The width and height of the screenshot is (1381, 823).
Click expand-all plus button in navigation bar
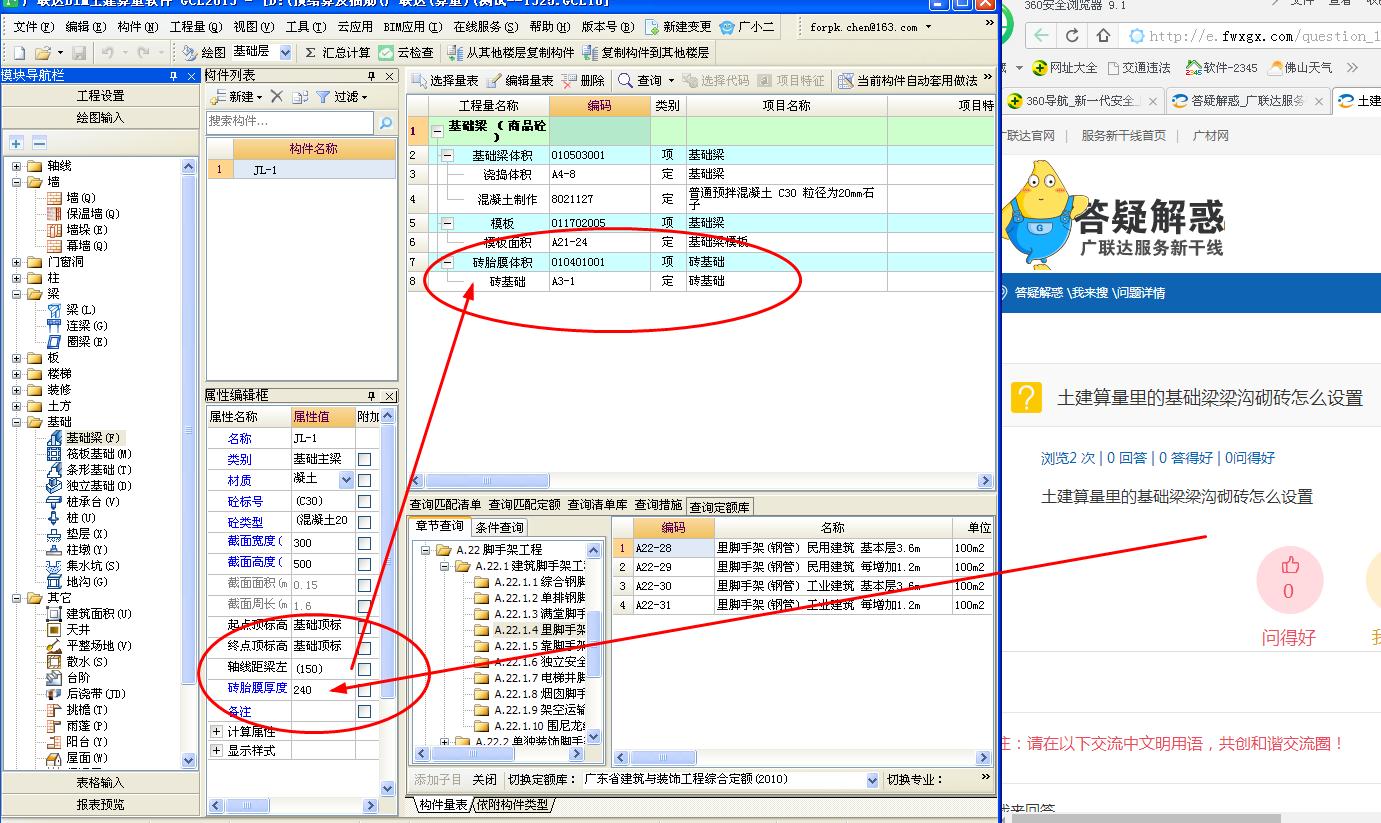17,143
